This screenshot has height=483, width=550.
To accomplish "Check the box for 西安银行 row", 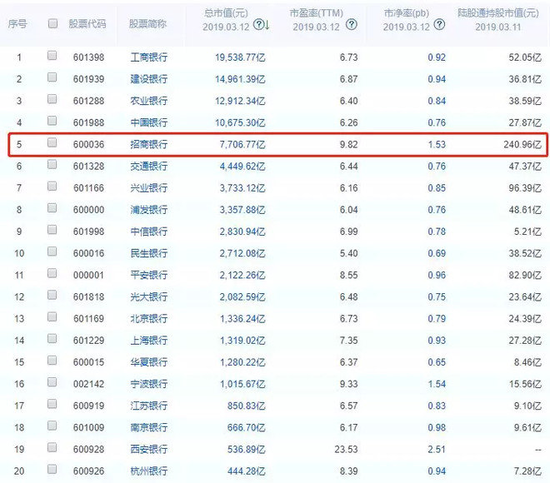I will tap(52, 447).
